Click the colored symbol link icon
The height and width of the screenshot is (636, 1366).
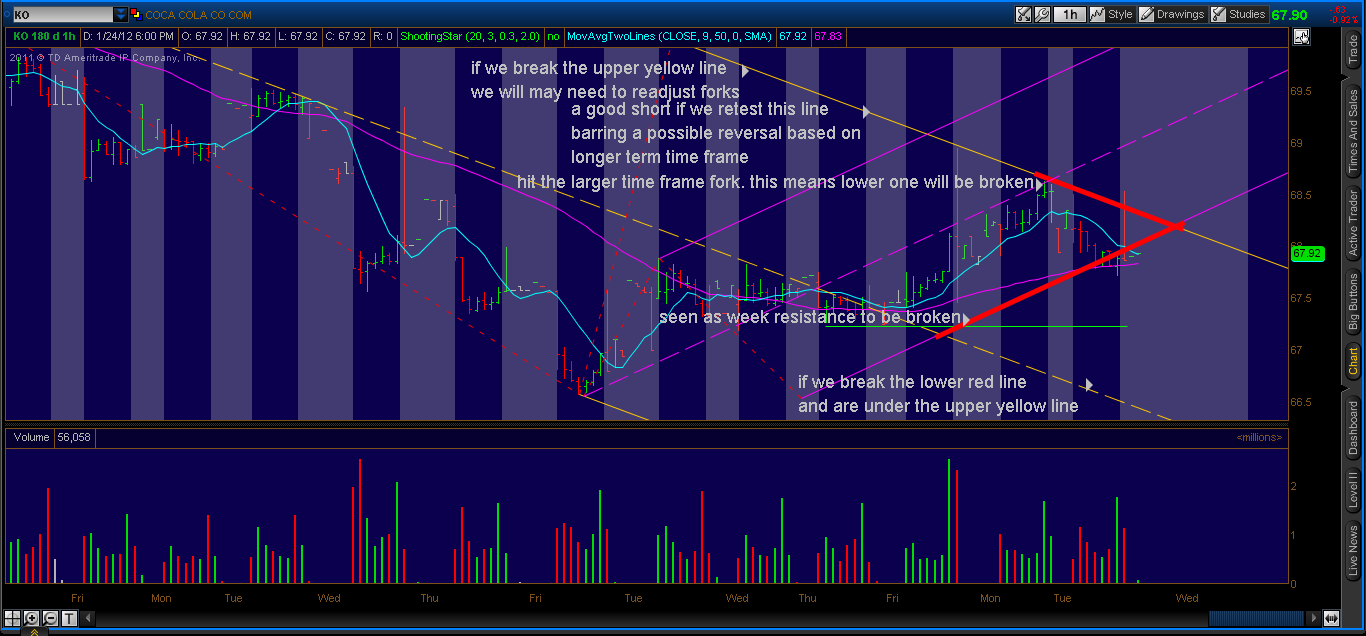point(136,15)
